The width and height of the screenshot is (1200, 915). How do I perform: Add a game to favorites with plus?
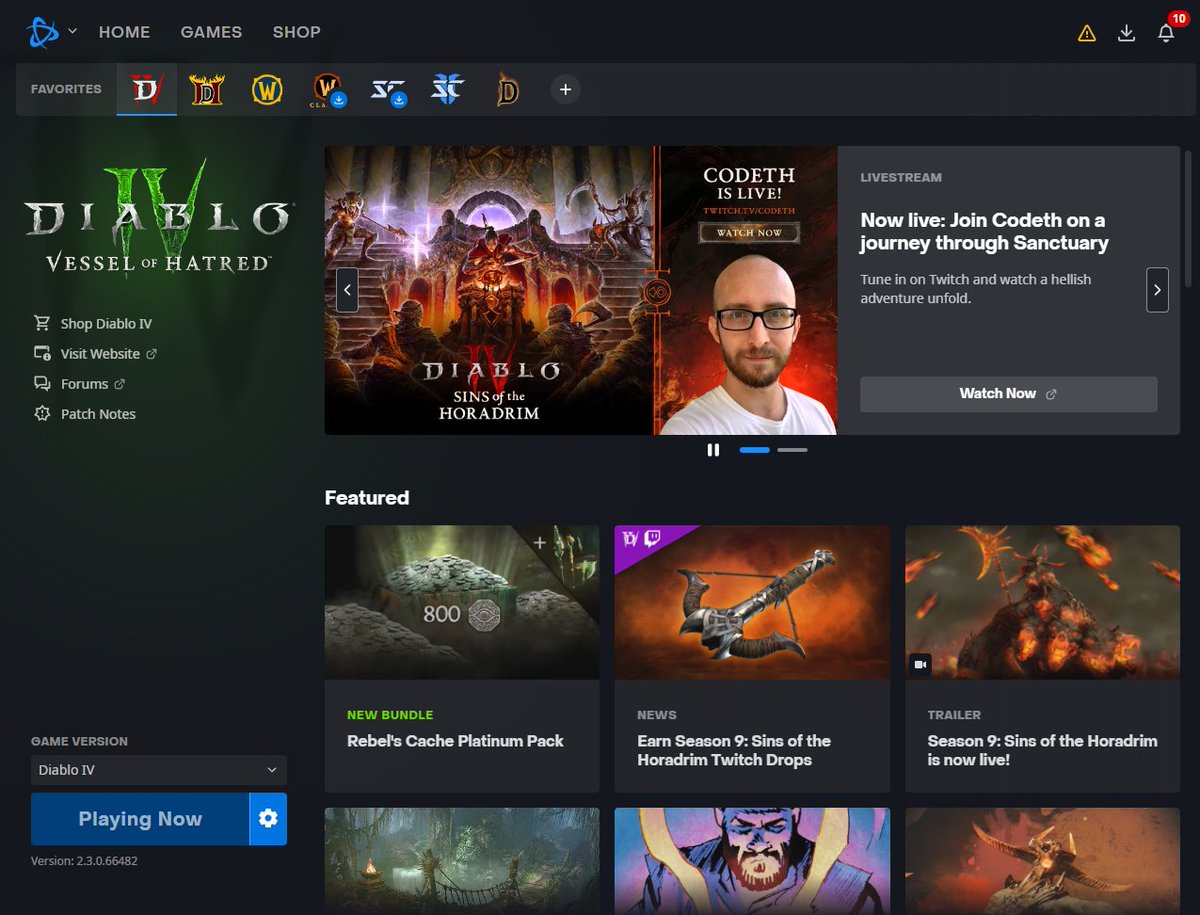[565, 89]
